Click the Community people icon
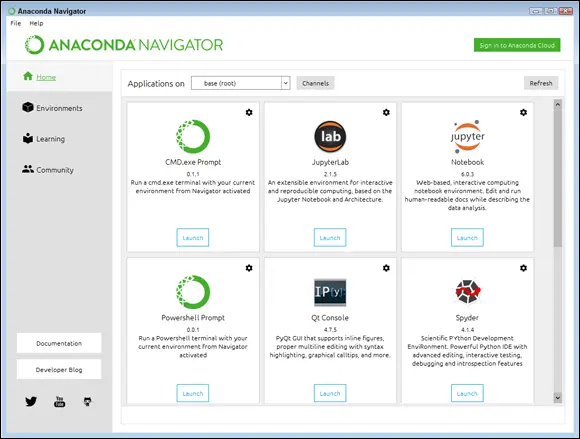This screenshot has height=439, width=580. pos(28,169)
